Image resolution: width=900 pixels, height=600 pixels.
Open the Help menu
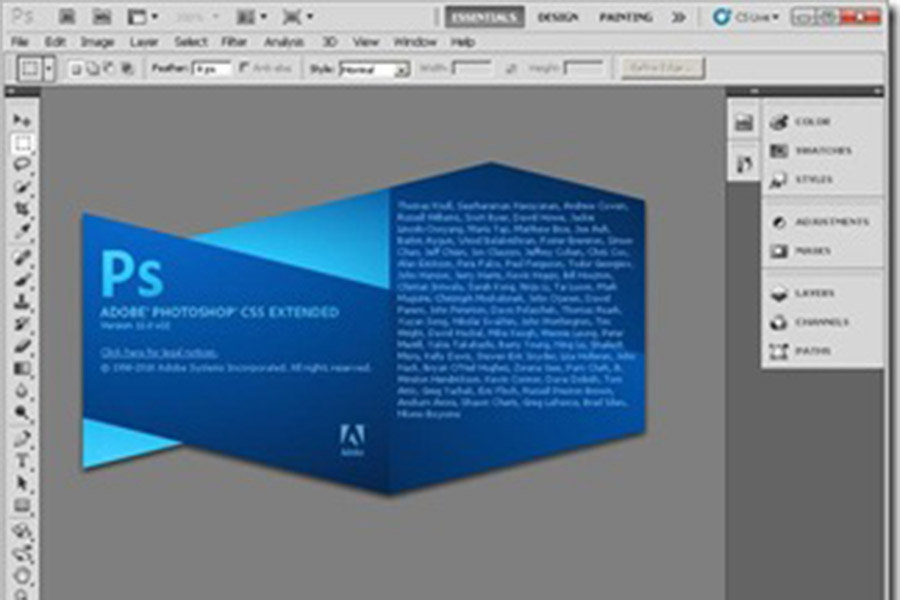click(x=463, y=42)
